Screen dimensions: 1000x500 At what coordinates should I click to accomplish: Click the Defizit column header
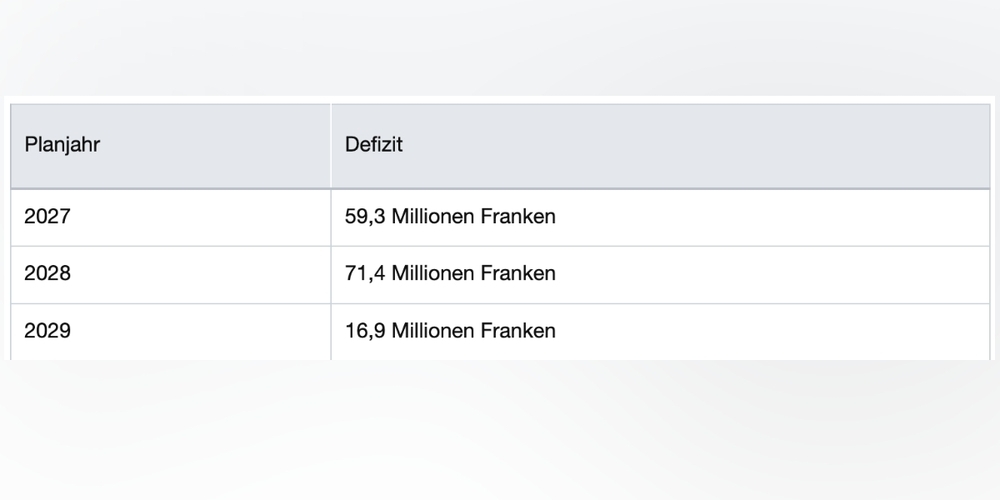(374, 144)
